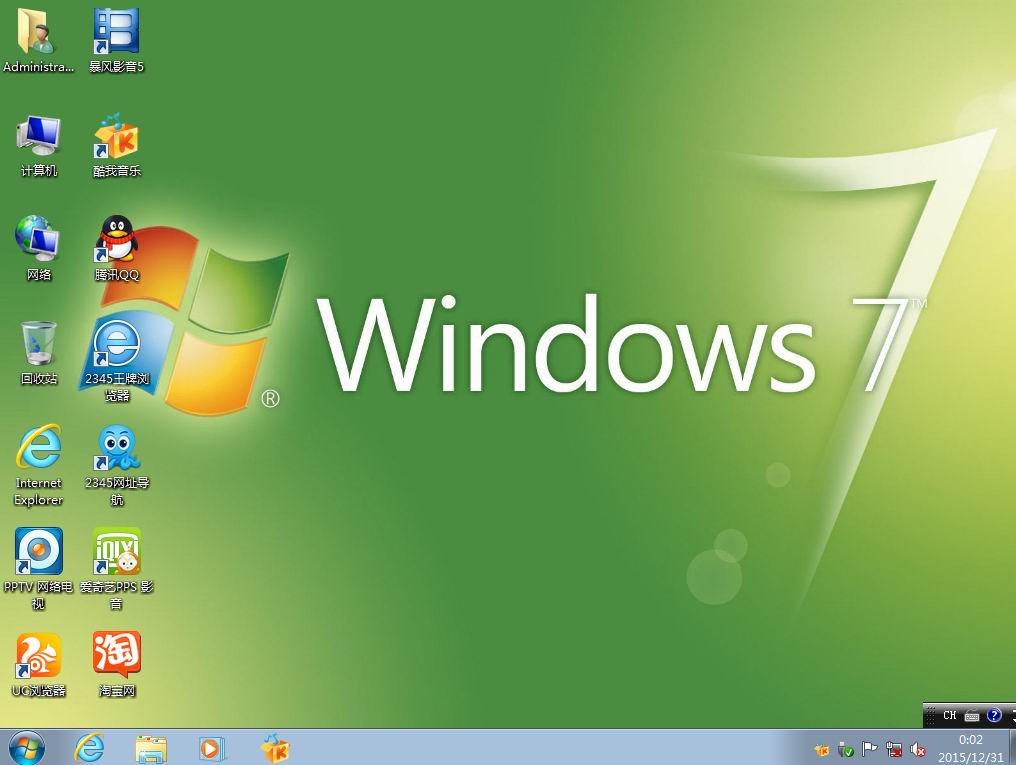Switch the CH input language indicator
This screenshot has width=1016, height=765.
tap(949, 715)
